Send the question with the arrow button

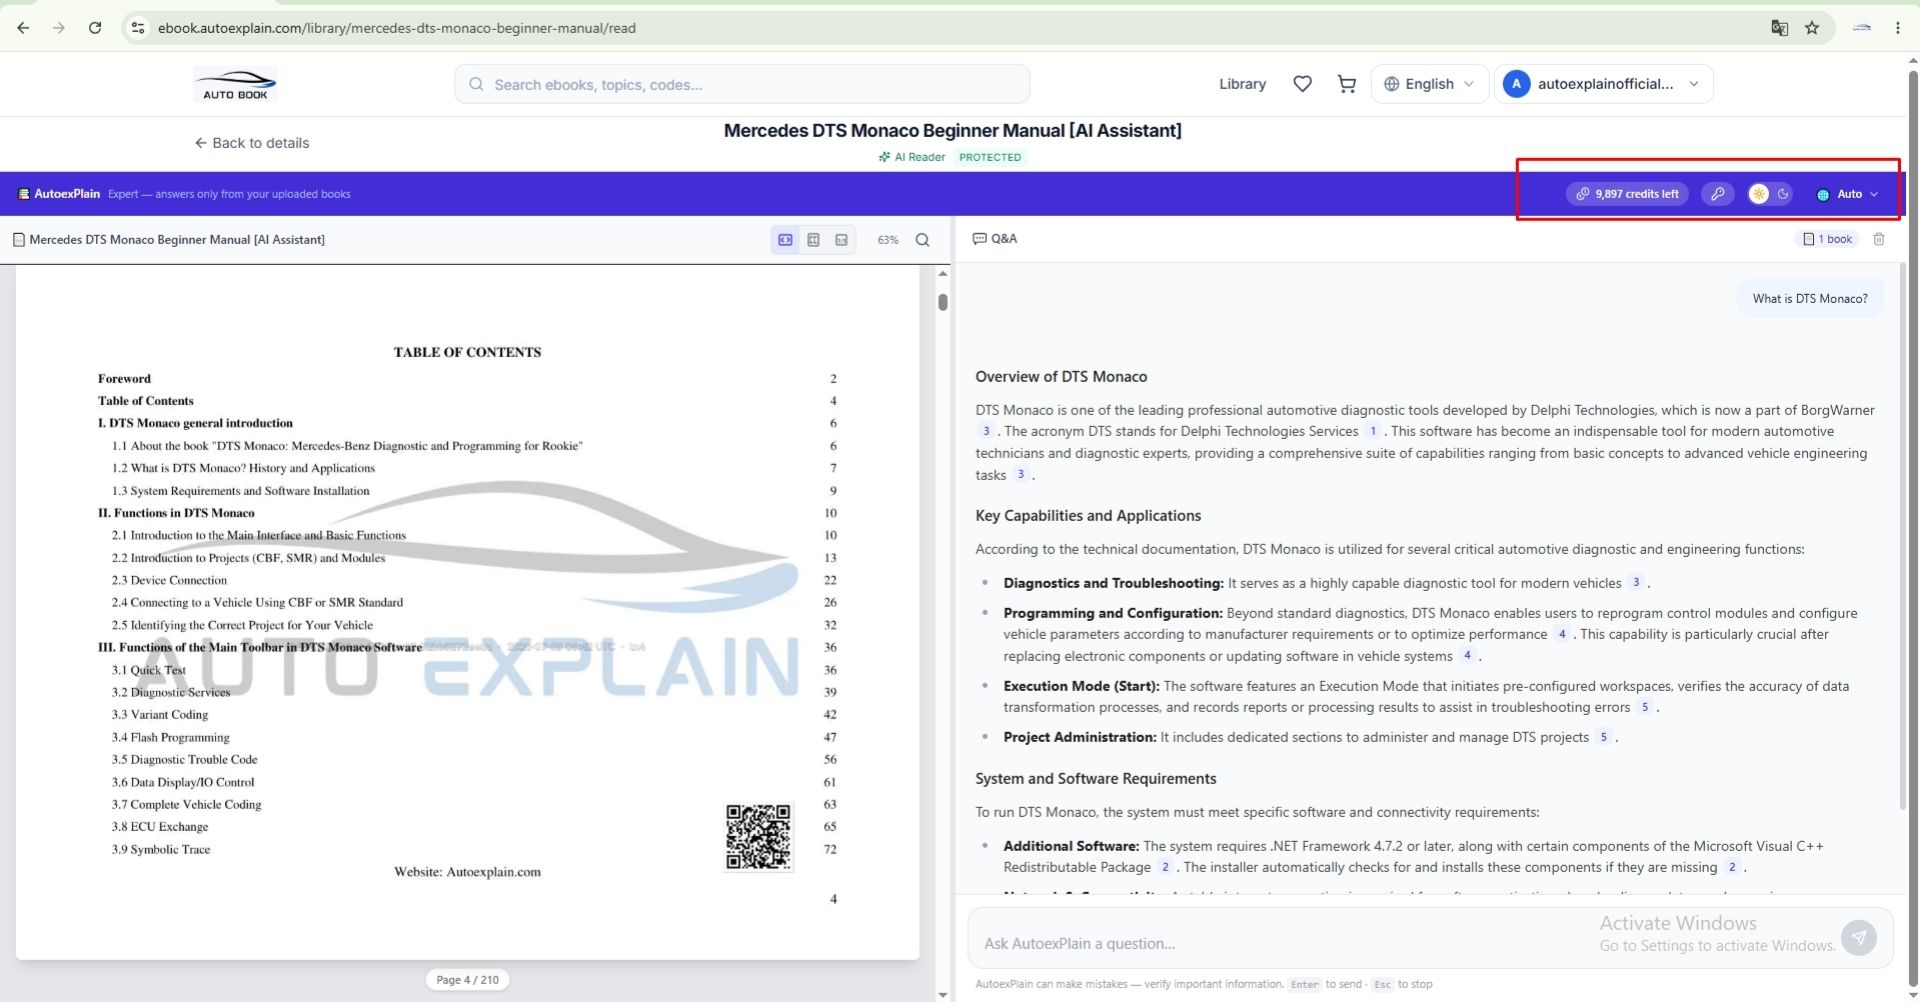(x=1858, y=937)
